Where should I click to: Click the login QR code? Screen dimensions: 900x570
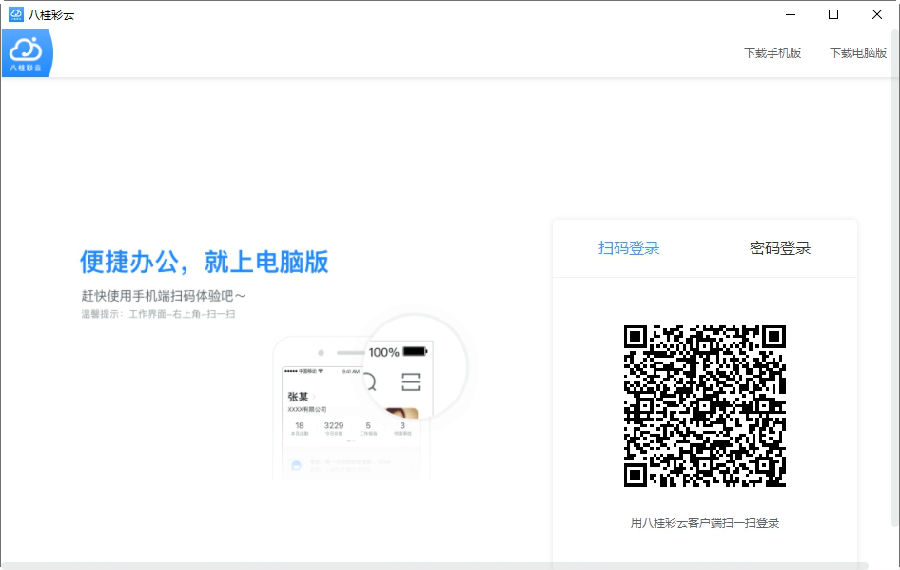coord(705,406)
